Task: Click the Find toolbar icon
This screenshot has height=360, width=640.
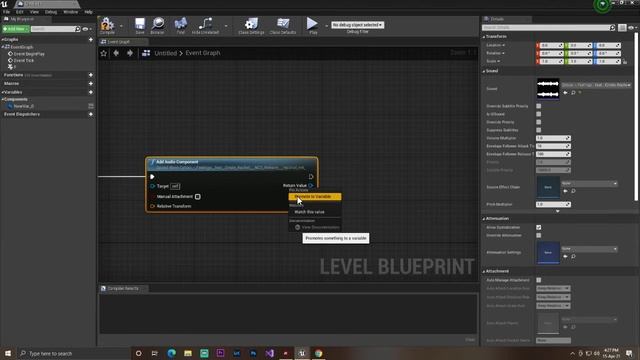Action: point(180,24)
